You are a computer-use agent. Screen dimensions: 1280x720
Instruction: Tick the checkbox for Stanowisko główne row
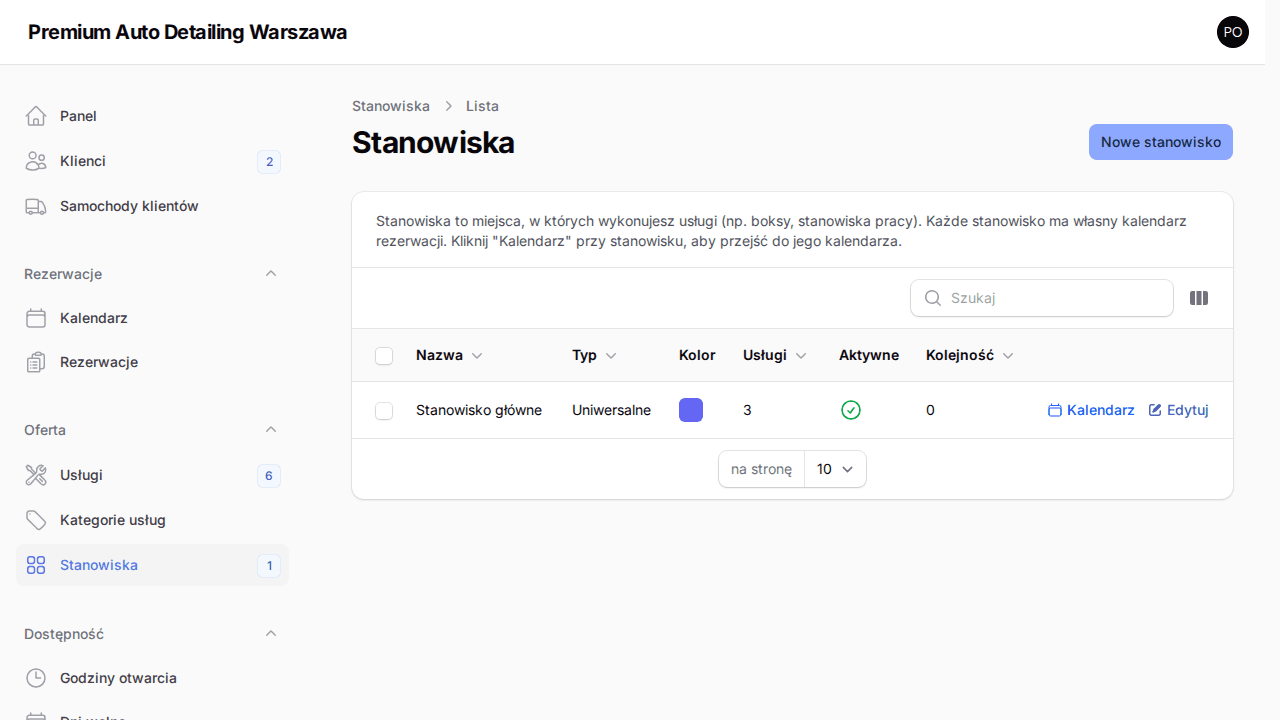[384, 410]
